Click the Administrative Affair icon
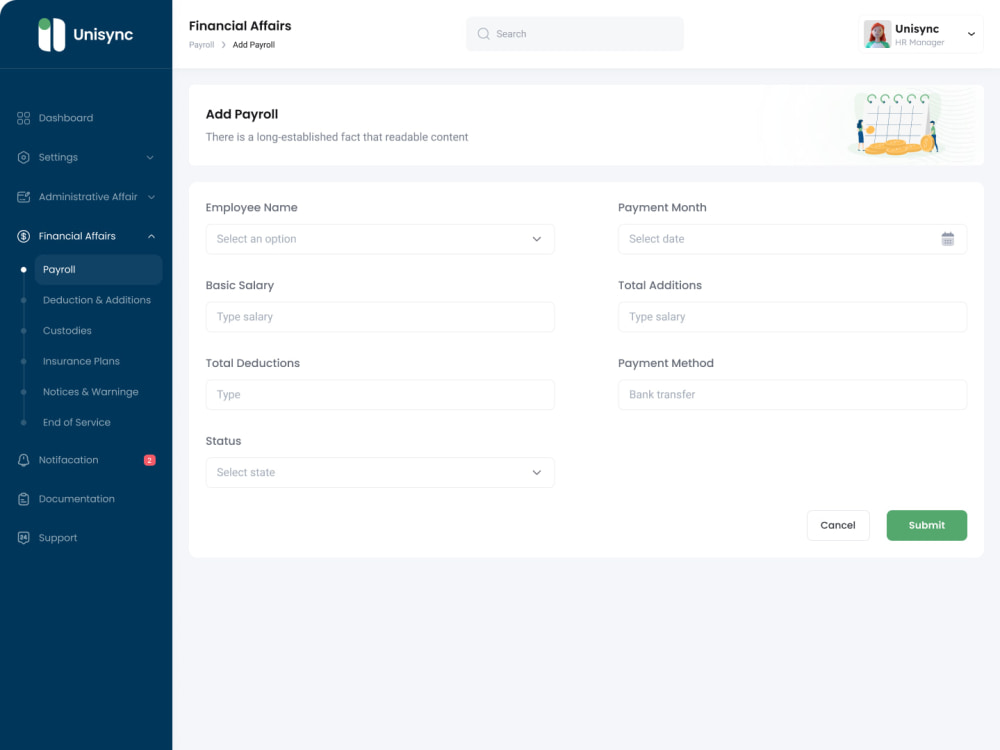Image resolution: width=1000 pixels, height=750 pixels. click(x=24, y=197)
